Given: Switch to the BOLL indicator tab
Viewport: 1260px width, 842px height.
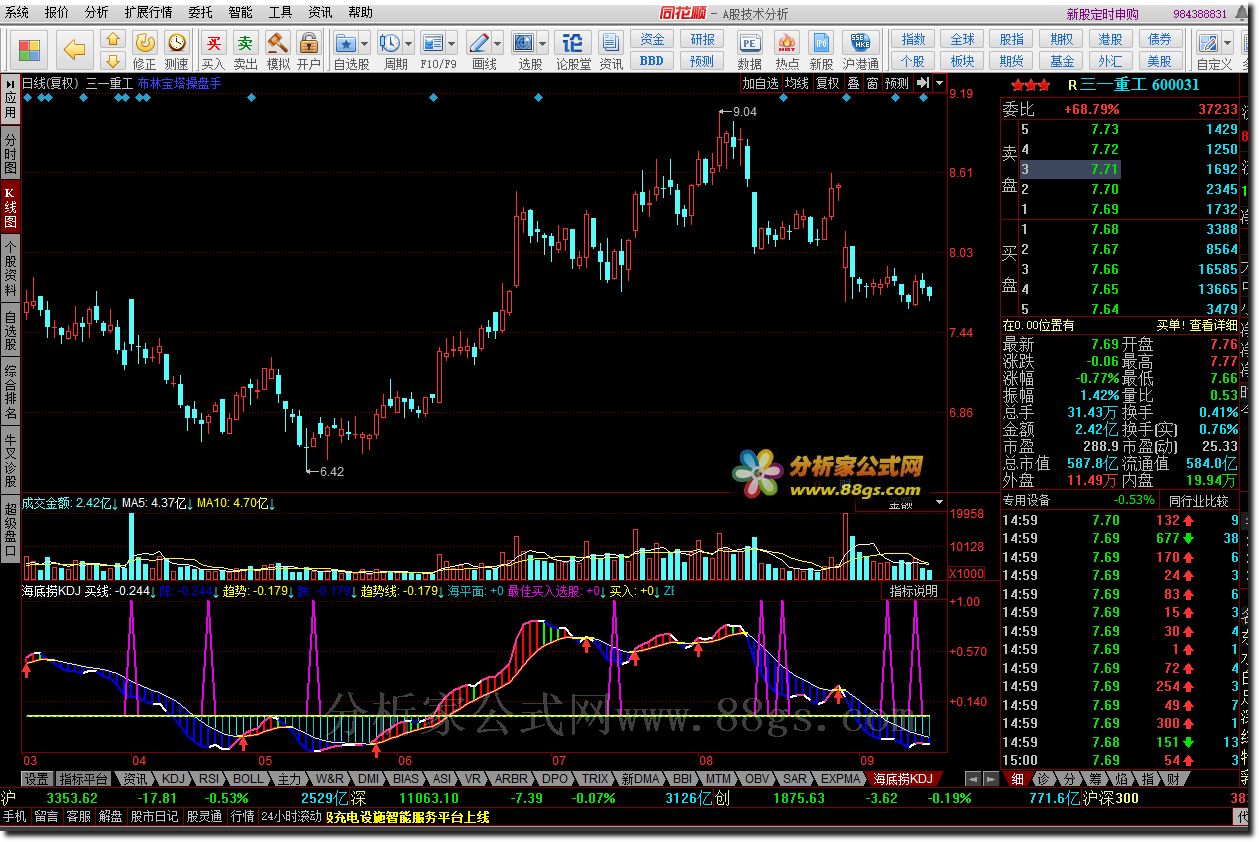Looking at the screenshot, I should [x=248, y=778].
